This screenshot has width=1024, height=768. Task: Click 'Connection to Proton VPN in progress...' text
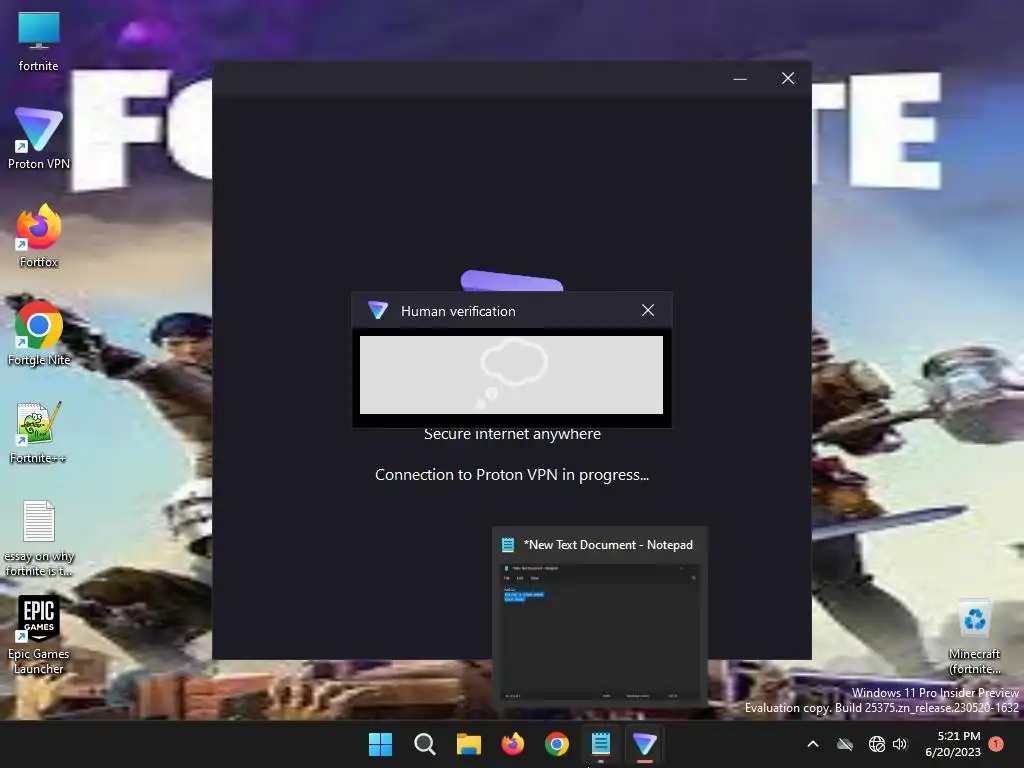click(512, 475)
